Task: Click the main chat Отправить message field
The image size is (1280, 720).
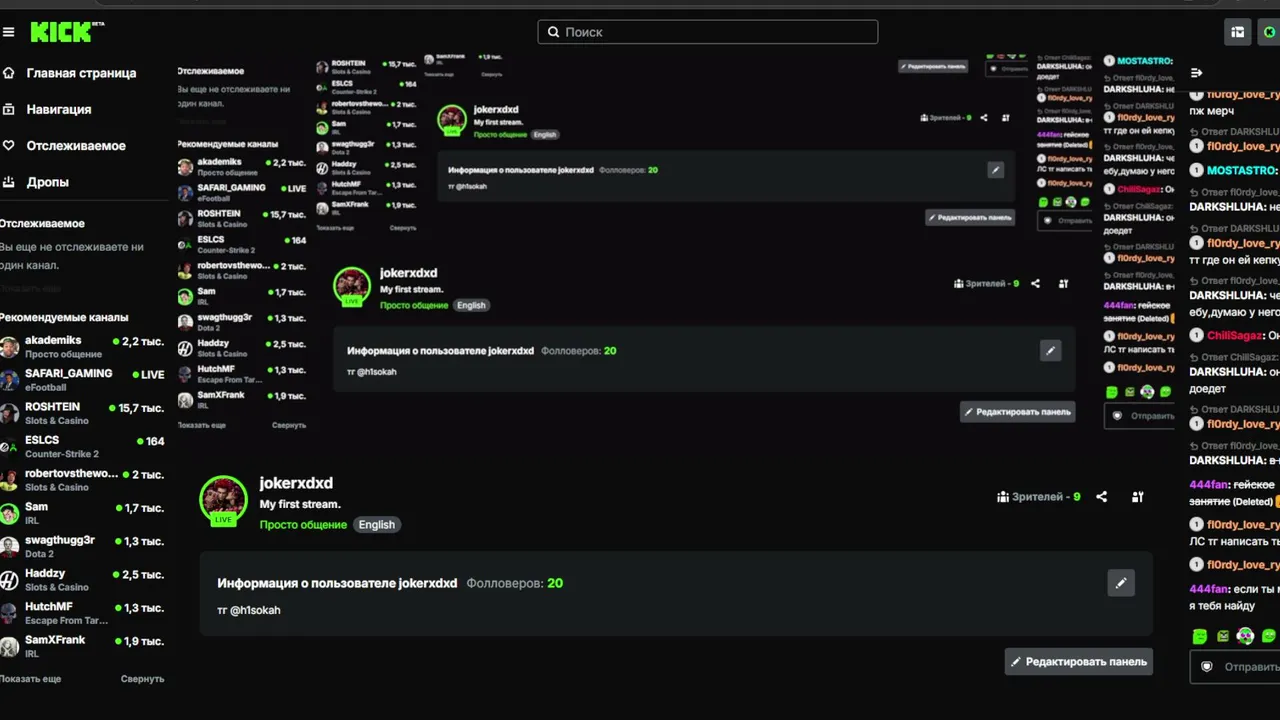Action: 1235,667
